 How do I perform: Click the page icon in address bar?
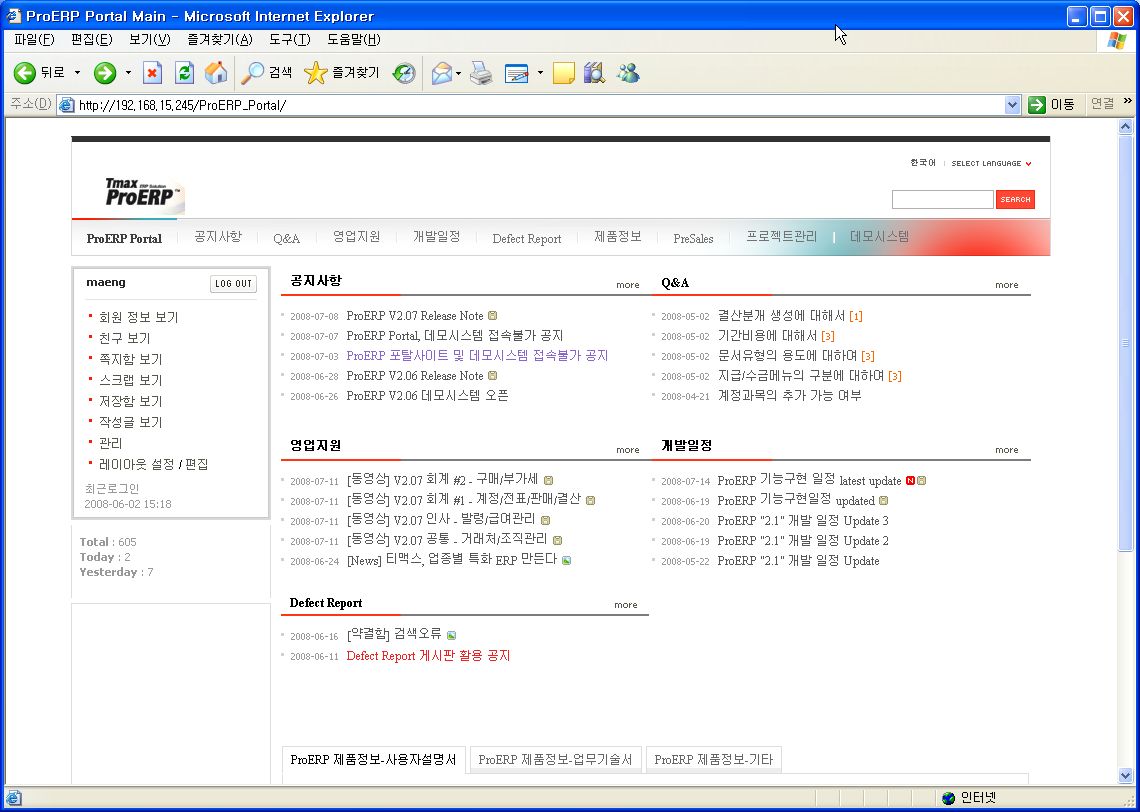[67, 105]
